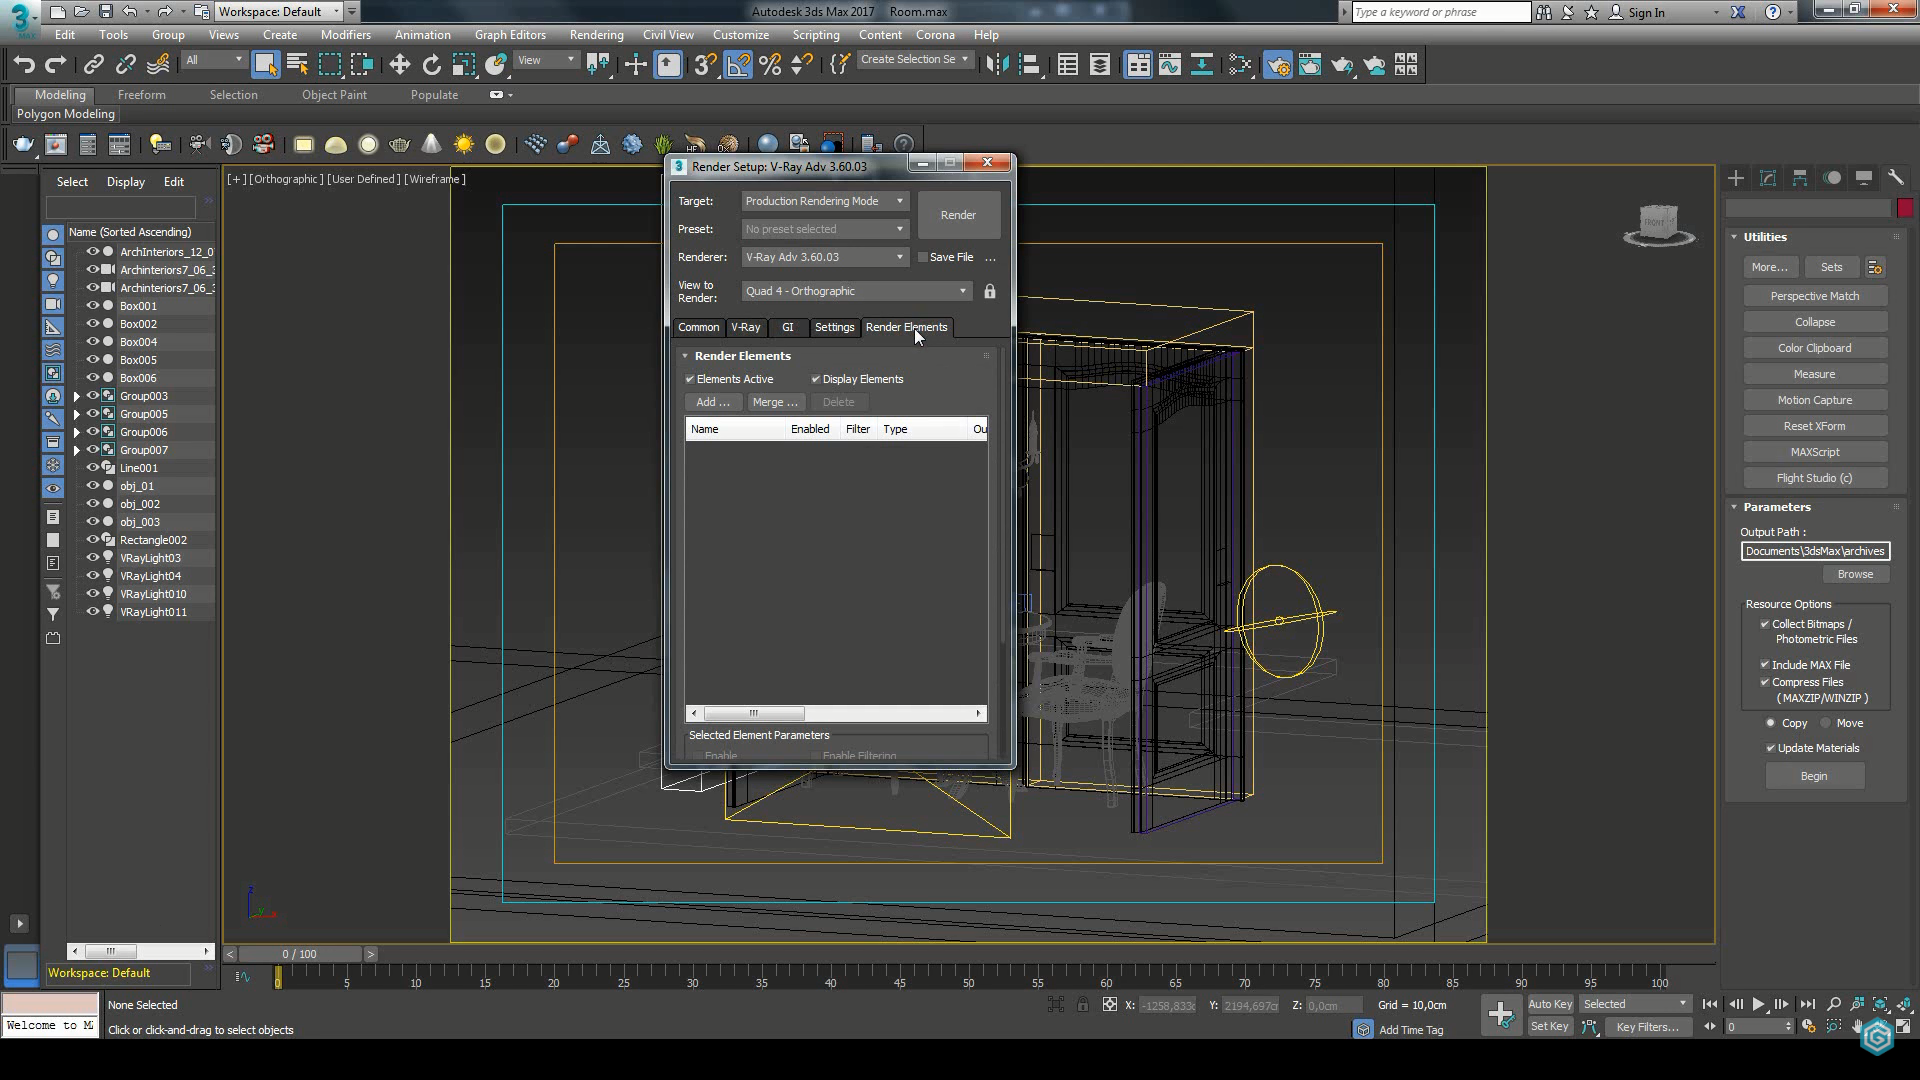Open the Utilities wrench panel
1920x1080 pixels.
tap(1896, 178)
